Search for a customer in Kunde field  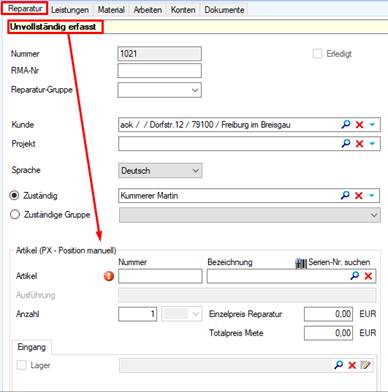pyautogui.click(x=346, y=124)
